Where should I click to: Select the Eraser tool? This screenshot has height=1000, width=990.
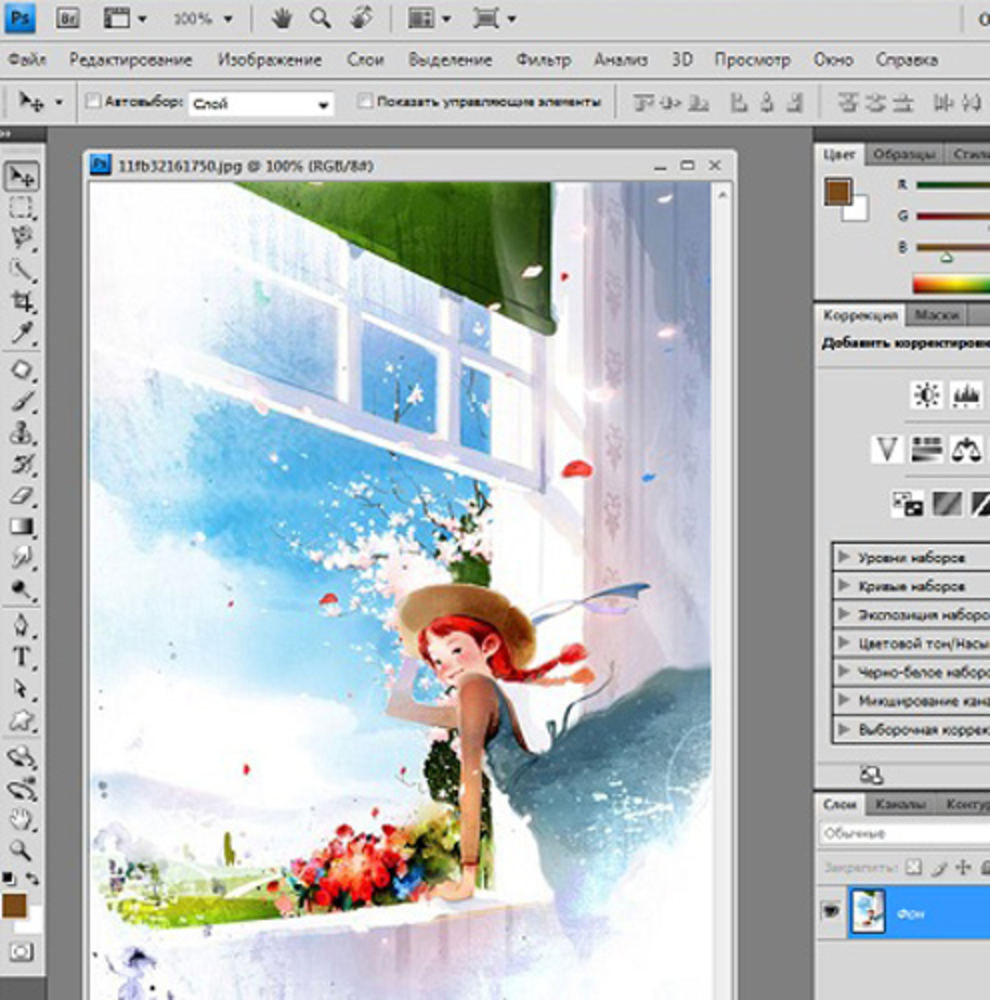[22, 496]
